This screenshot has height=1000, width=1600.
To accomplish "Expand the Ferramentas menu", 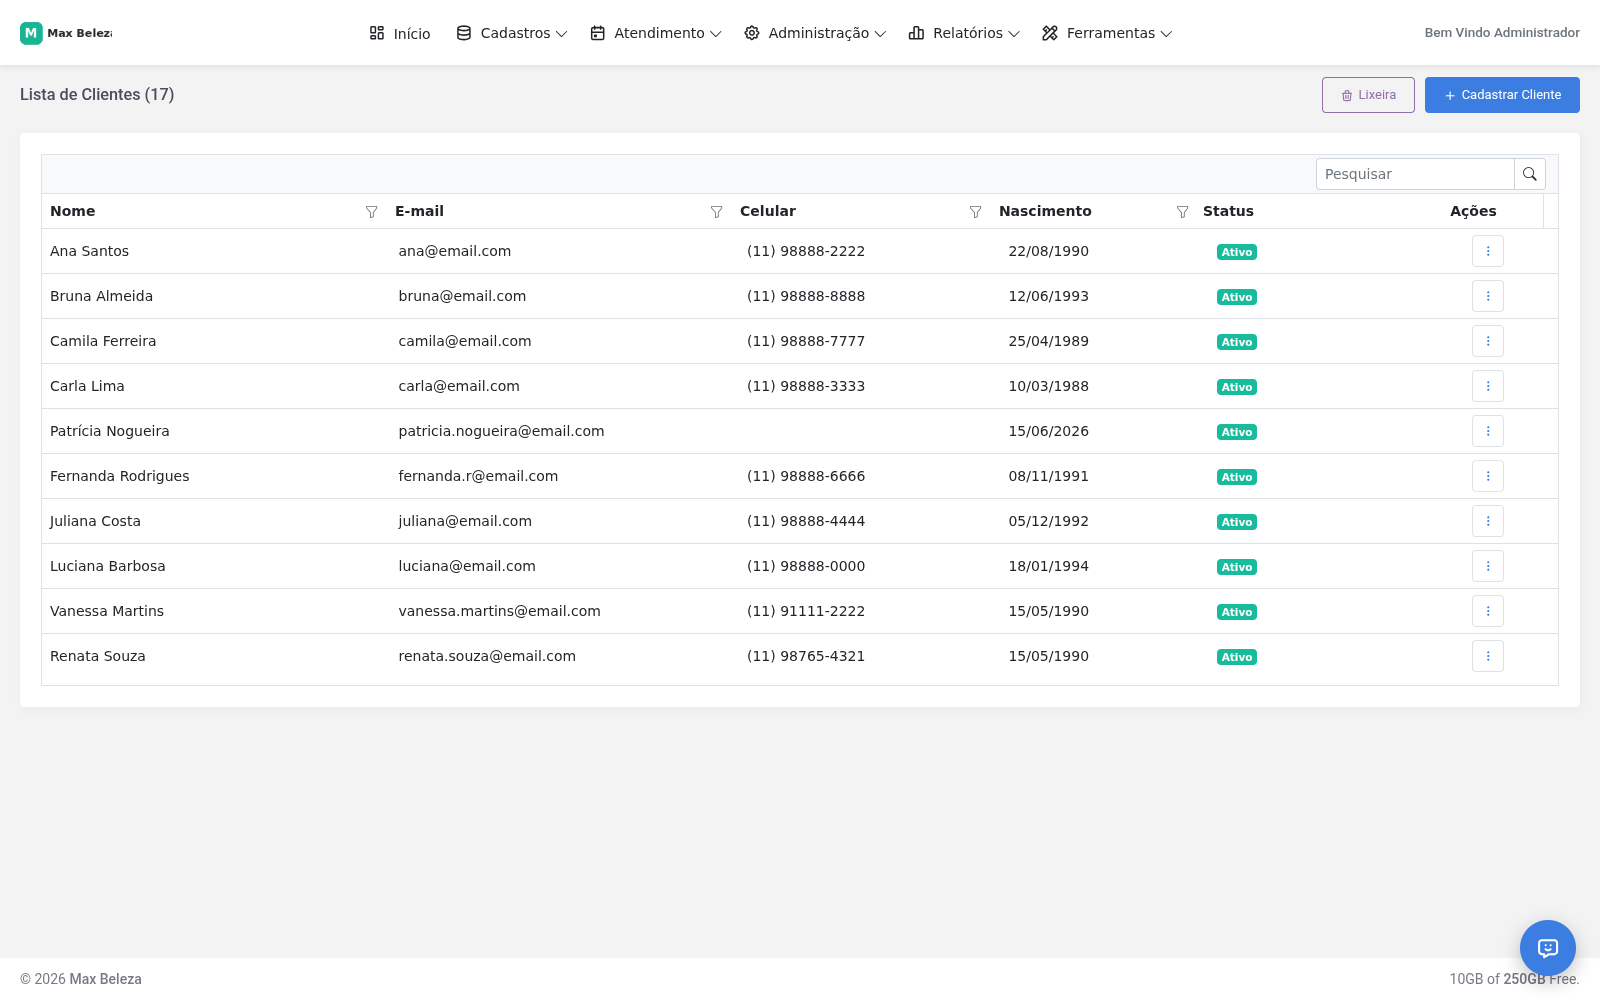I will pos(1107,33).
